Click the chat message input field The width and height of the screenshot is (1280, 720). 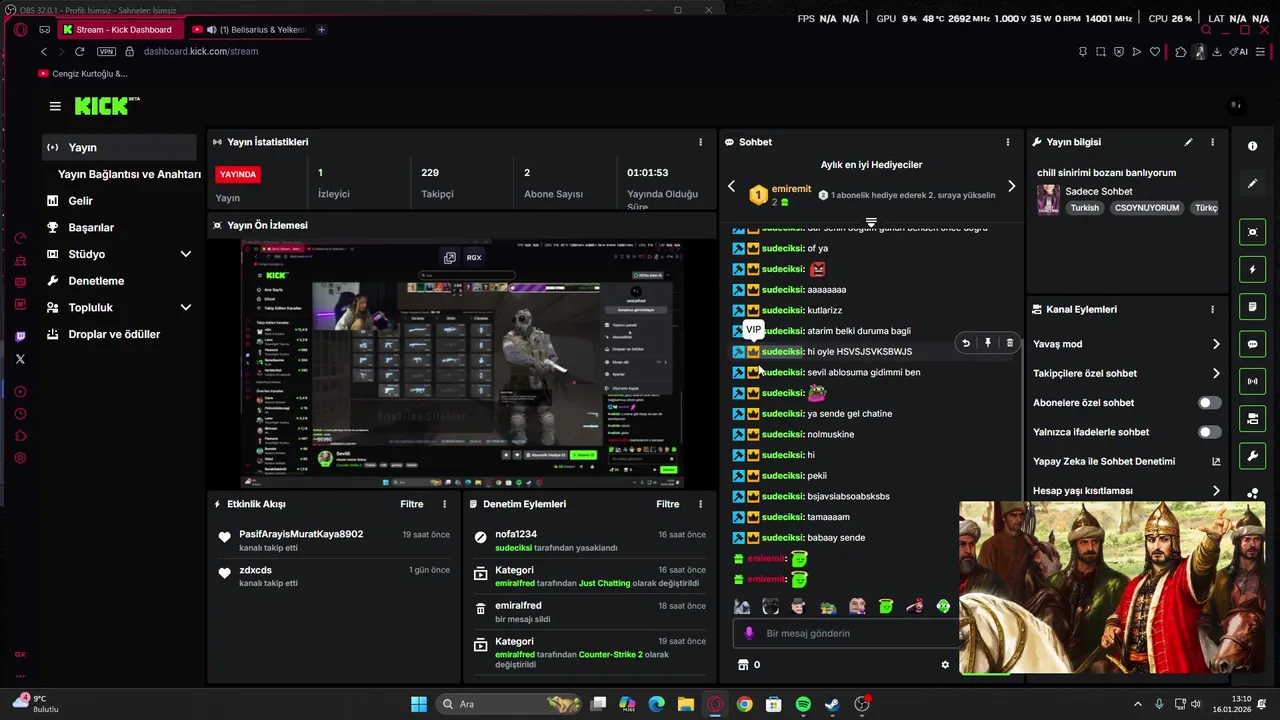tap(845, 633)
